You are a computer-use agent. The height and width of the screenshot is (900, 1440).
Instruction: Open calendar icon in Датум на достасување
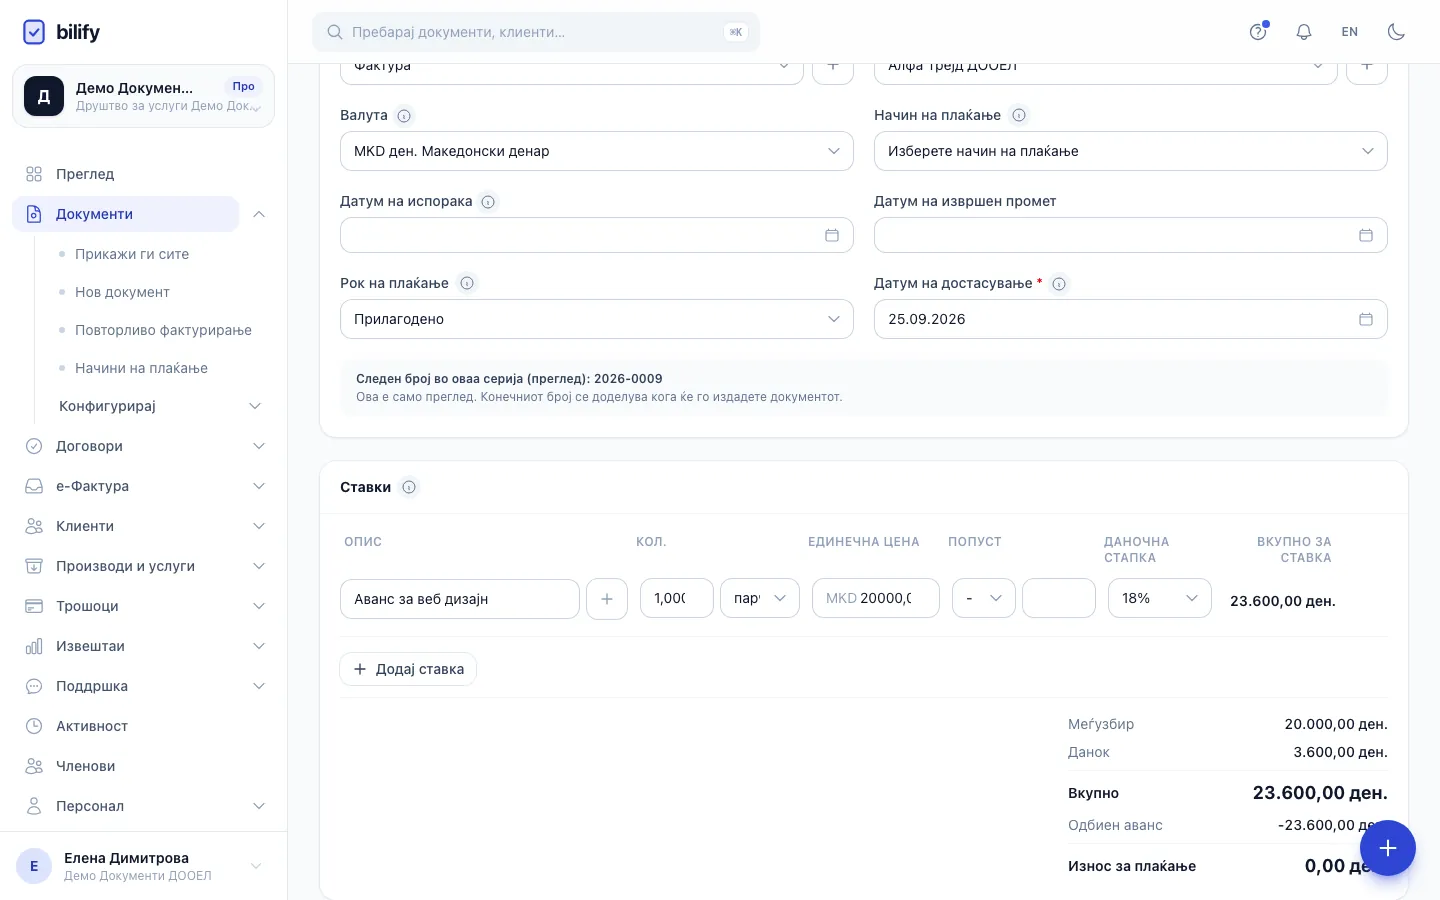[x=1366, y=319]
